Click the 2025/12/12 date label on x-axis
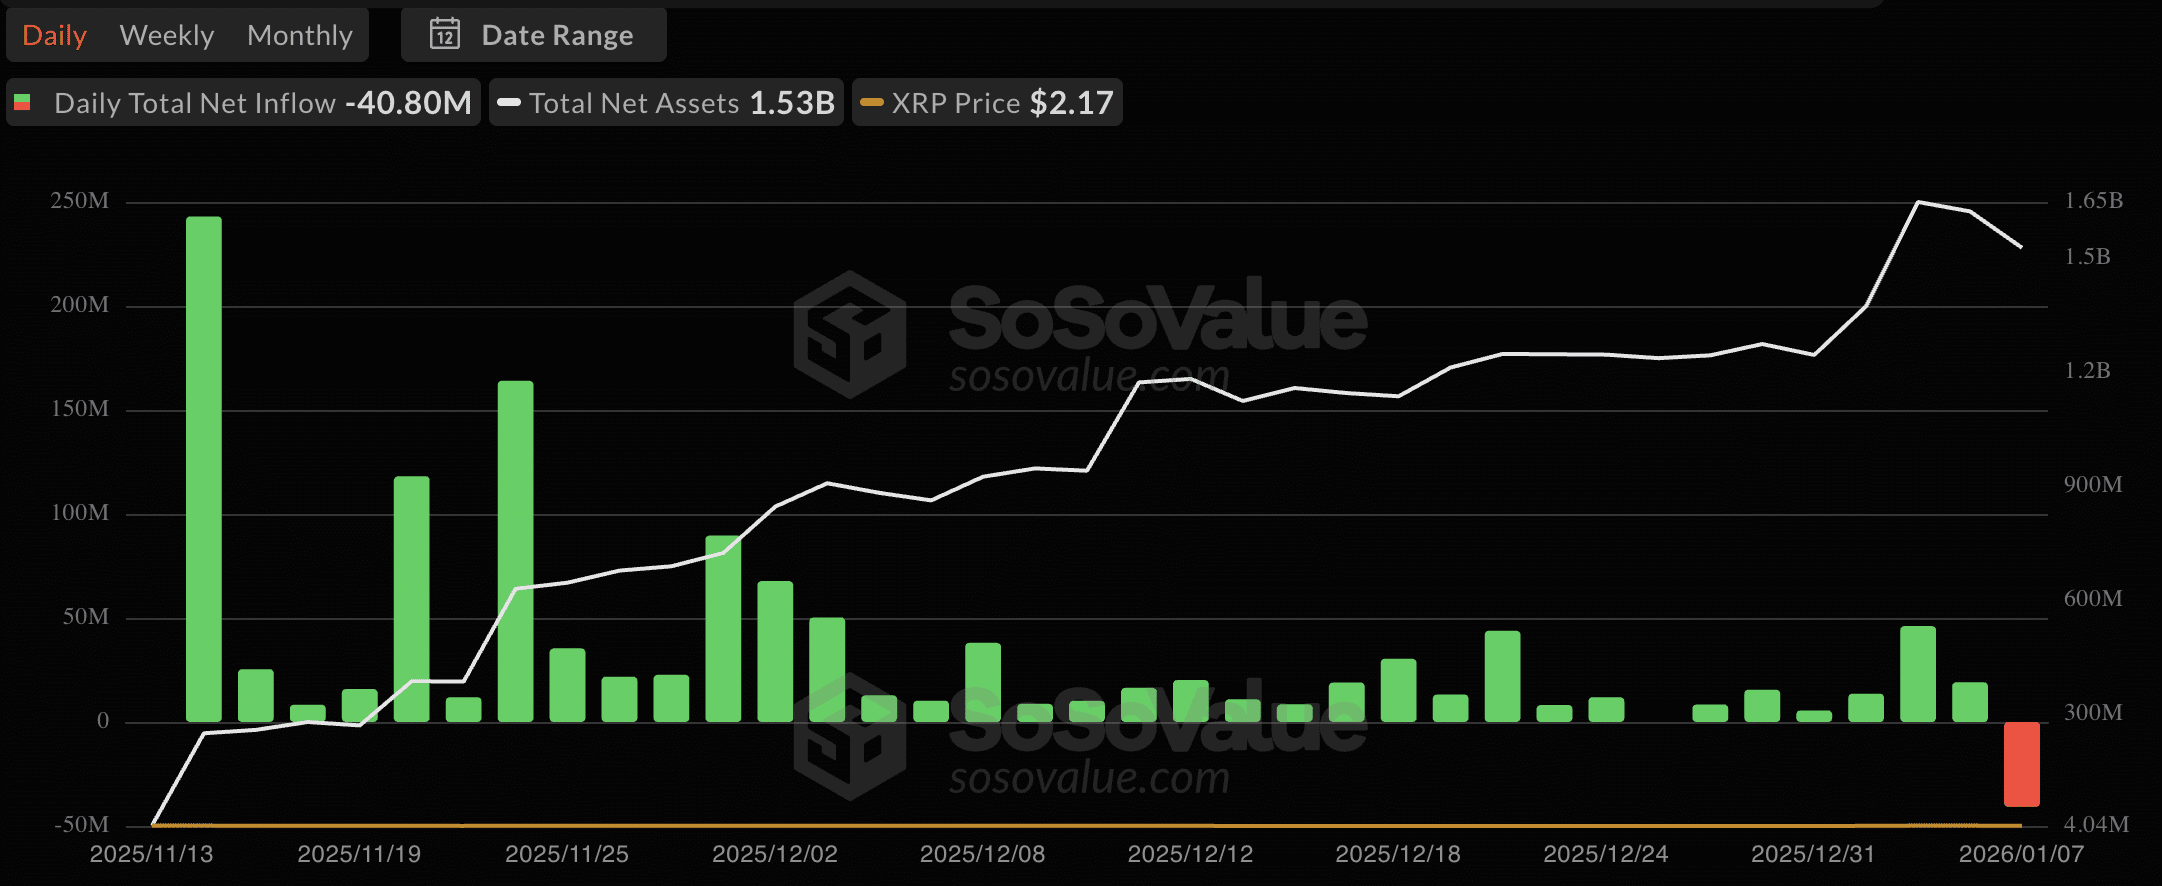This screenshot has width=2162, height=886. [1191, 854]
